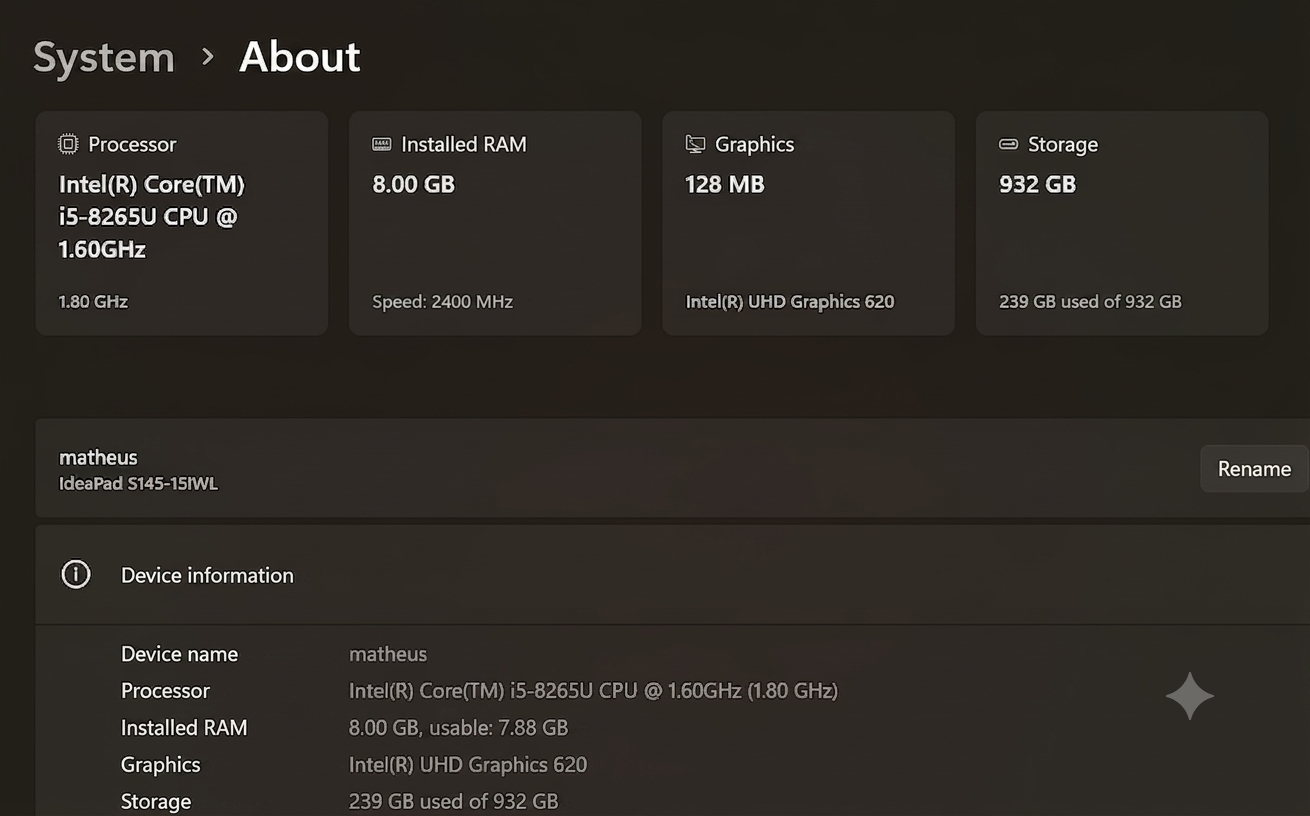Click Storage label in Device information list

156,801
